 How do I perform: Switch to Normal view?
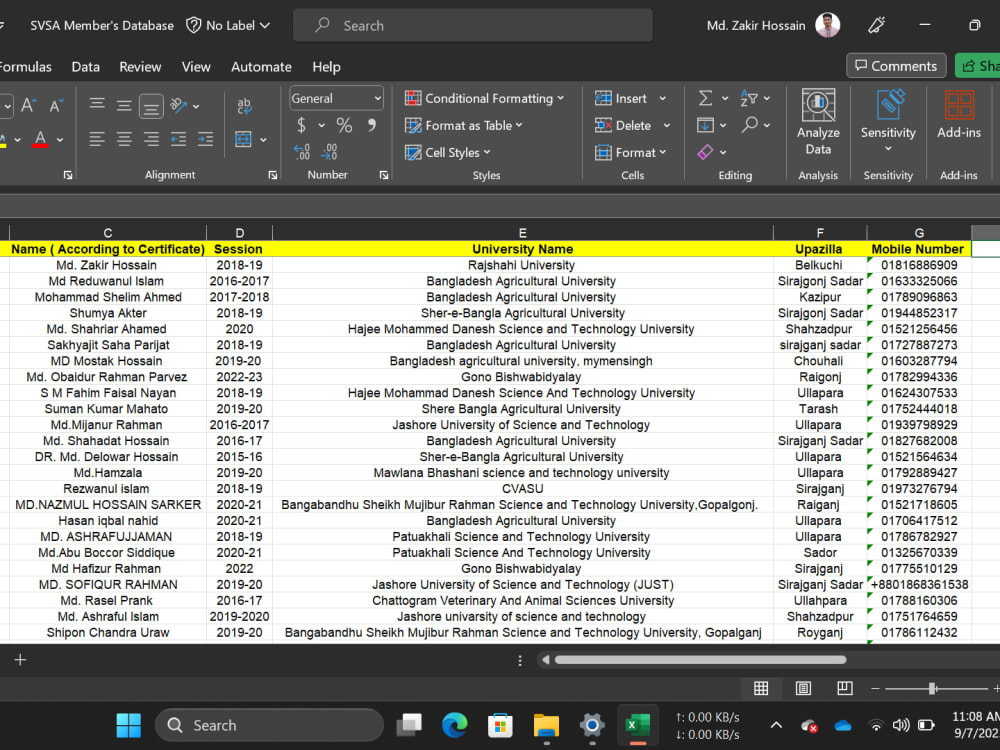761,688
